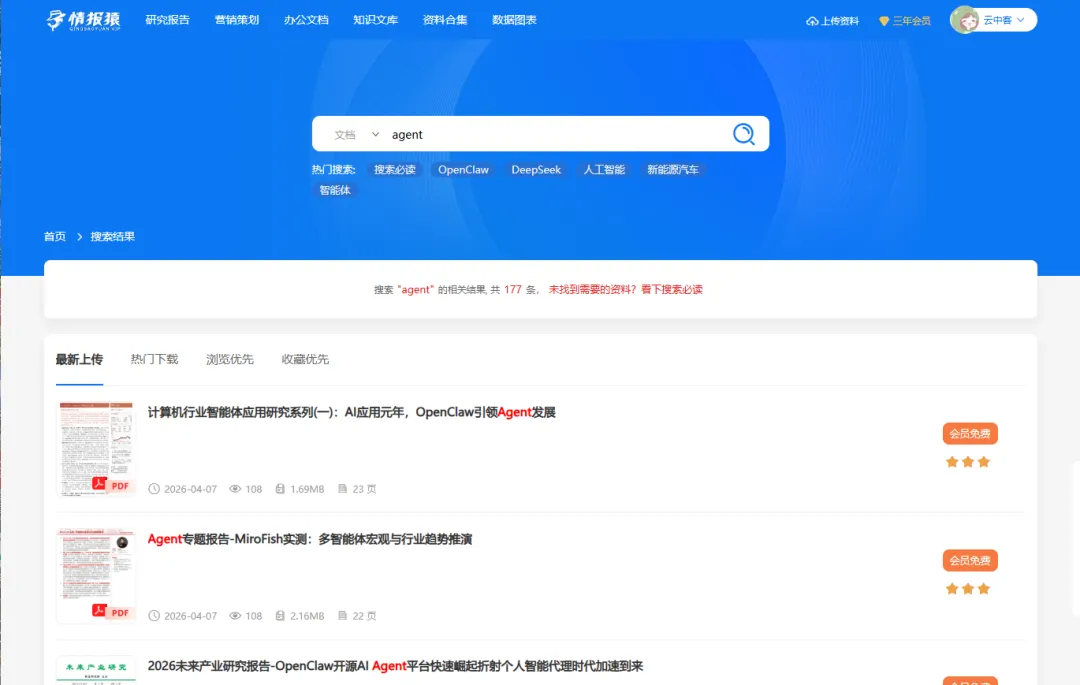The image size is (1080, 685).
Task: Click the upload cloud icon
Action: tap(812, 21)
